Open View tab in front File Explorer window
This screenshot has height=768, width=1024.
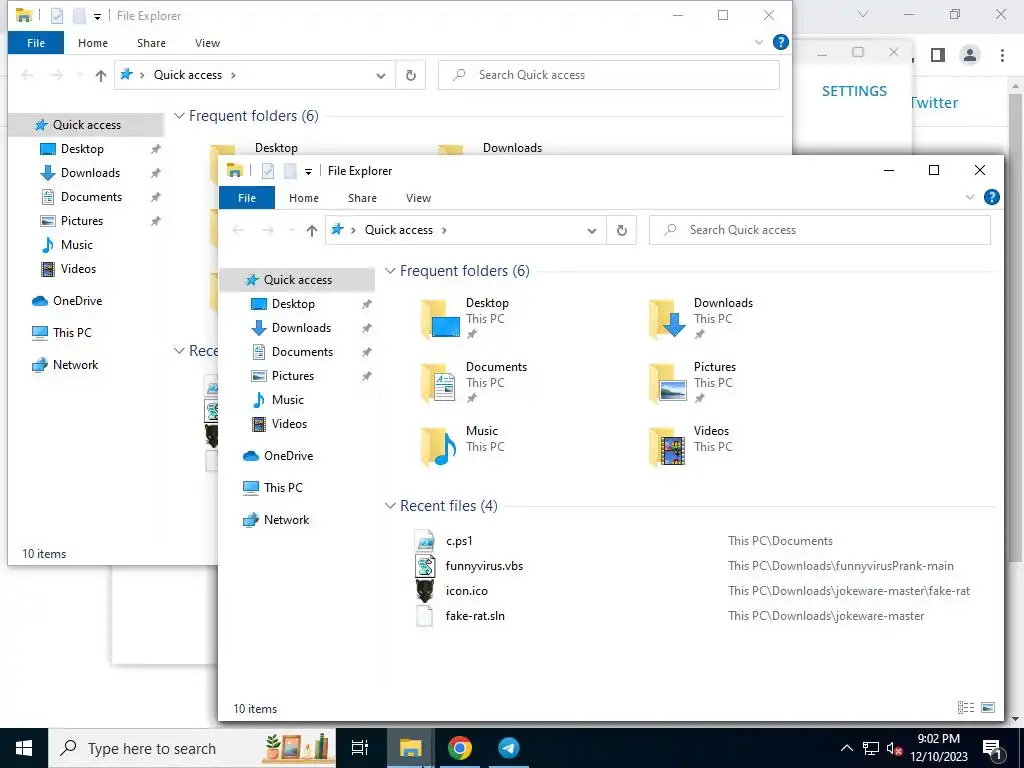[419, 198]
